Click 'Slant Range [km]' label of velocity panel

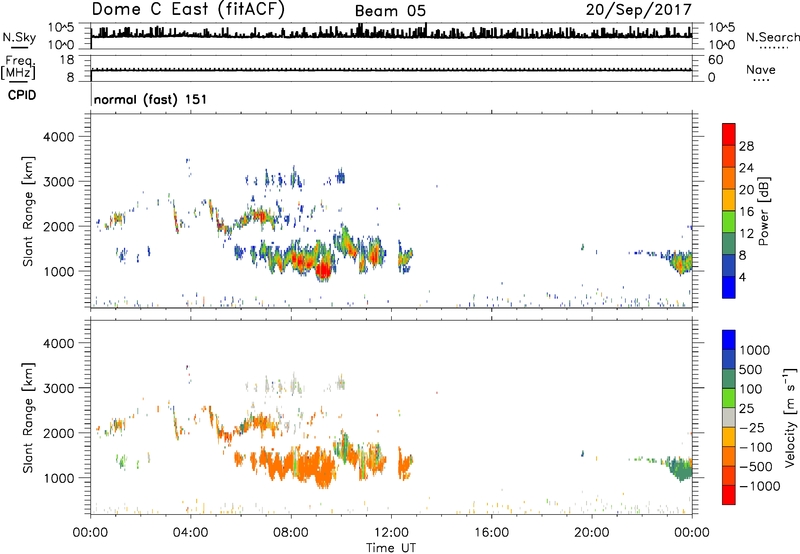[x=28, y=417]
